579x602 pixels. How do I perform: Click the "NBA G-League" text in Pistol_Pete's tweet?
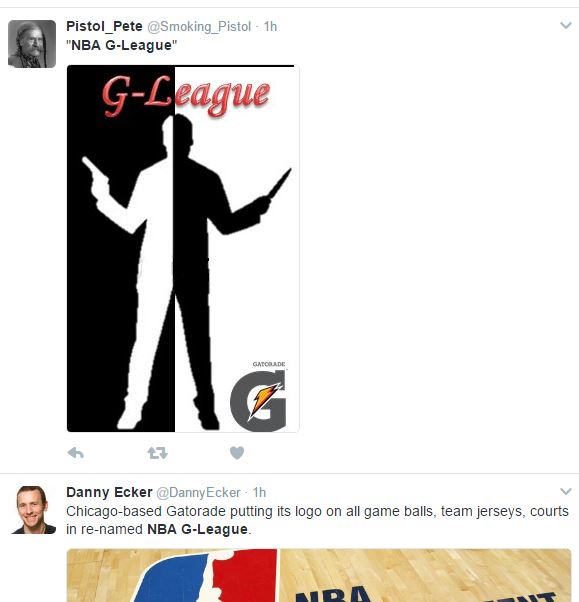pyautogui.click(x=122, y=45)
